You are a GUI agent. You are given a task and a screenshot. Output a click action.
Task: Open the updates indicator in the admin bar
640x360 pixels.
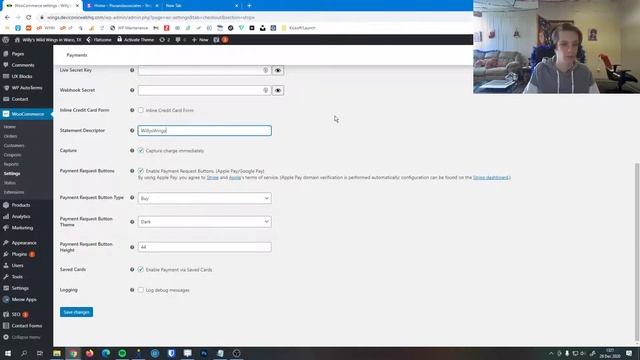(164, 40)
